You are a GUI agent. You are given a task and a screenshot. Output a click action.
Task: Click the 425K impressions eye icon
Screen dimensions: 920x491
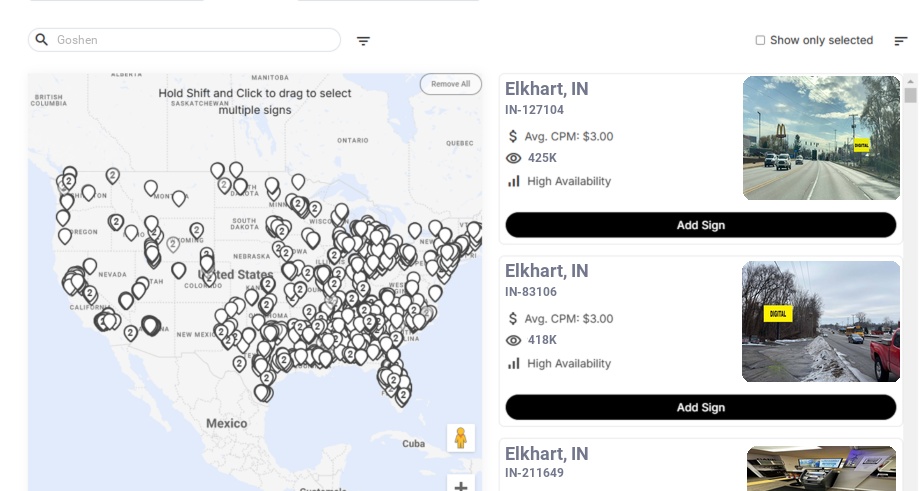(514, 158)
